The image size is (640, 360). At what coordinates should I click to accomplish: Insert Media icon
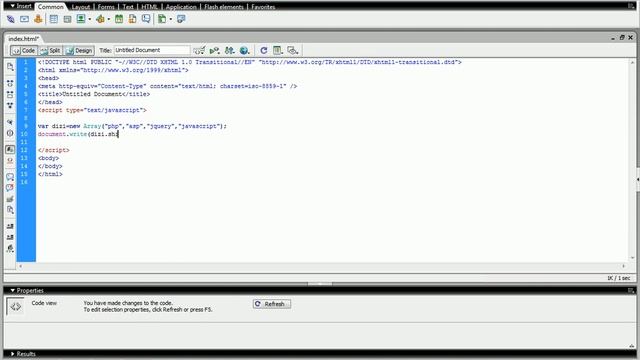(100, 19)
